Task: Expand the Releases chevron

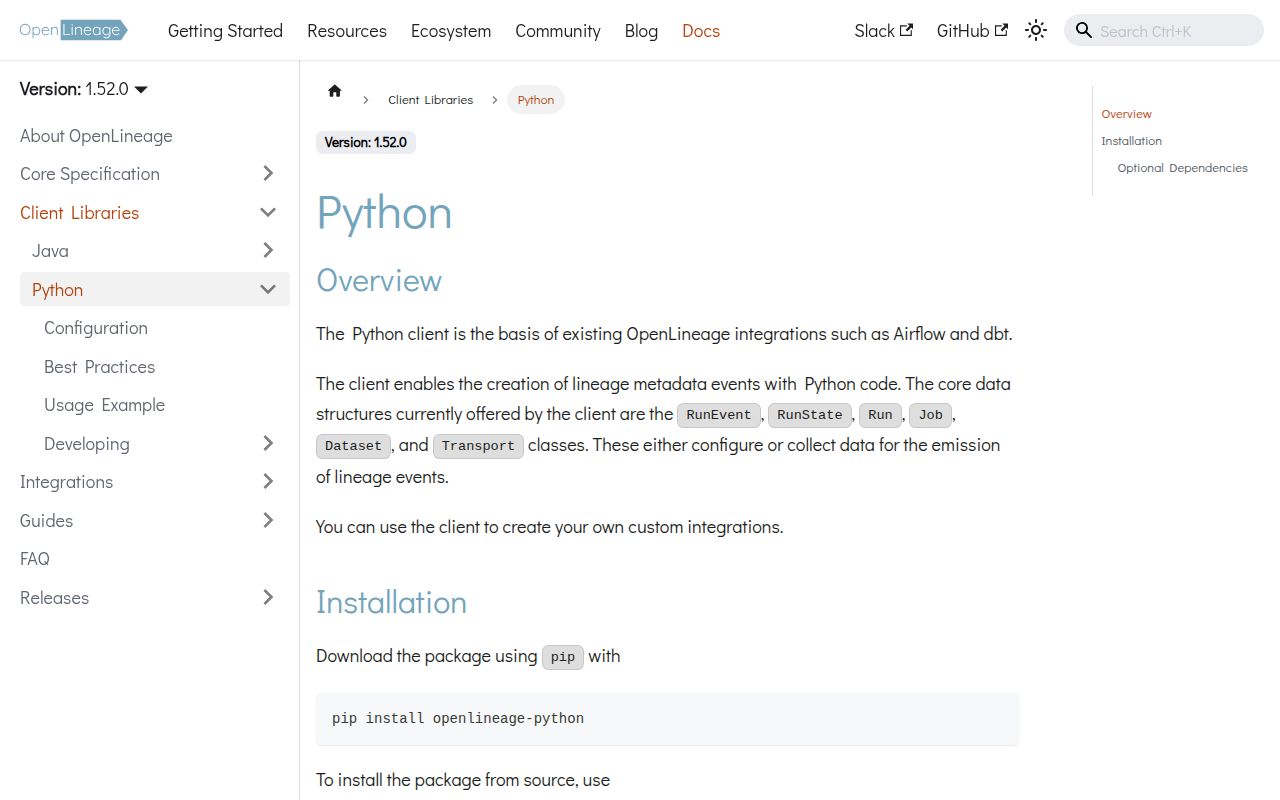Action: [268, 597]
